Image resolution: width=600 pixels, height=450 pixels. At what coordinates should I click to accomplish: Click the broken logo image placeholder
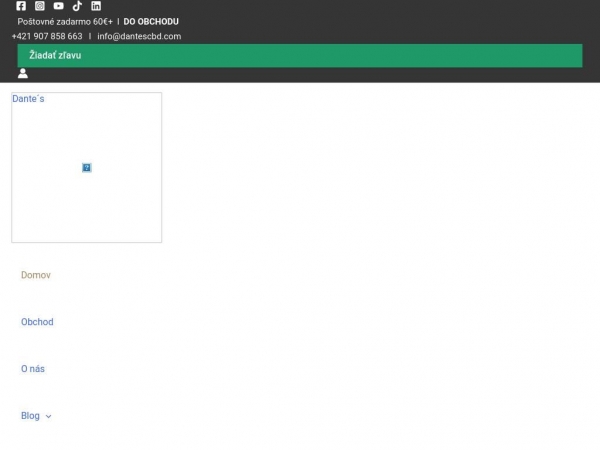[x=87, y=168]
